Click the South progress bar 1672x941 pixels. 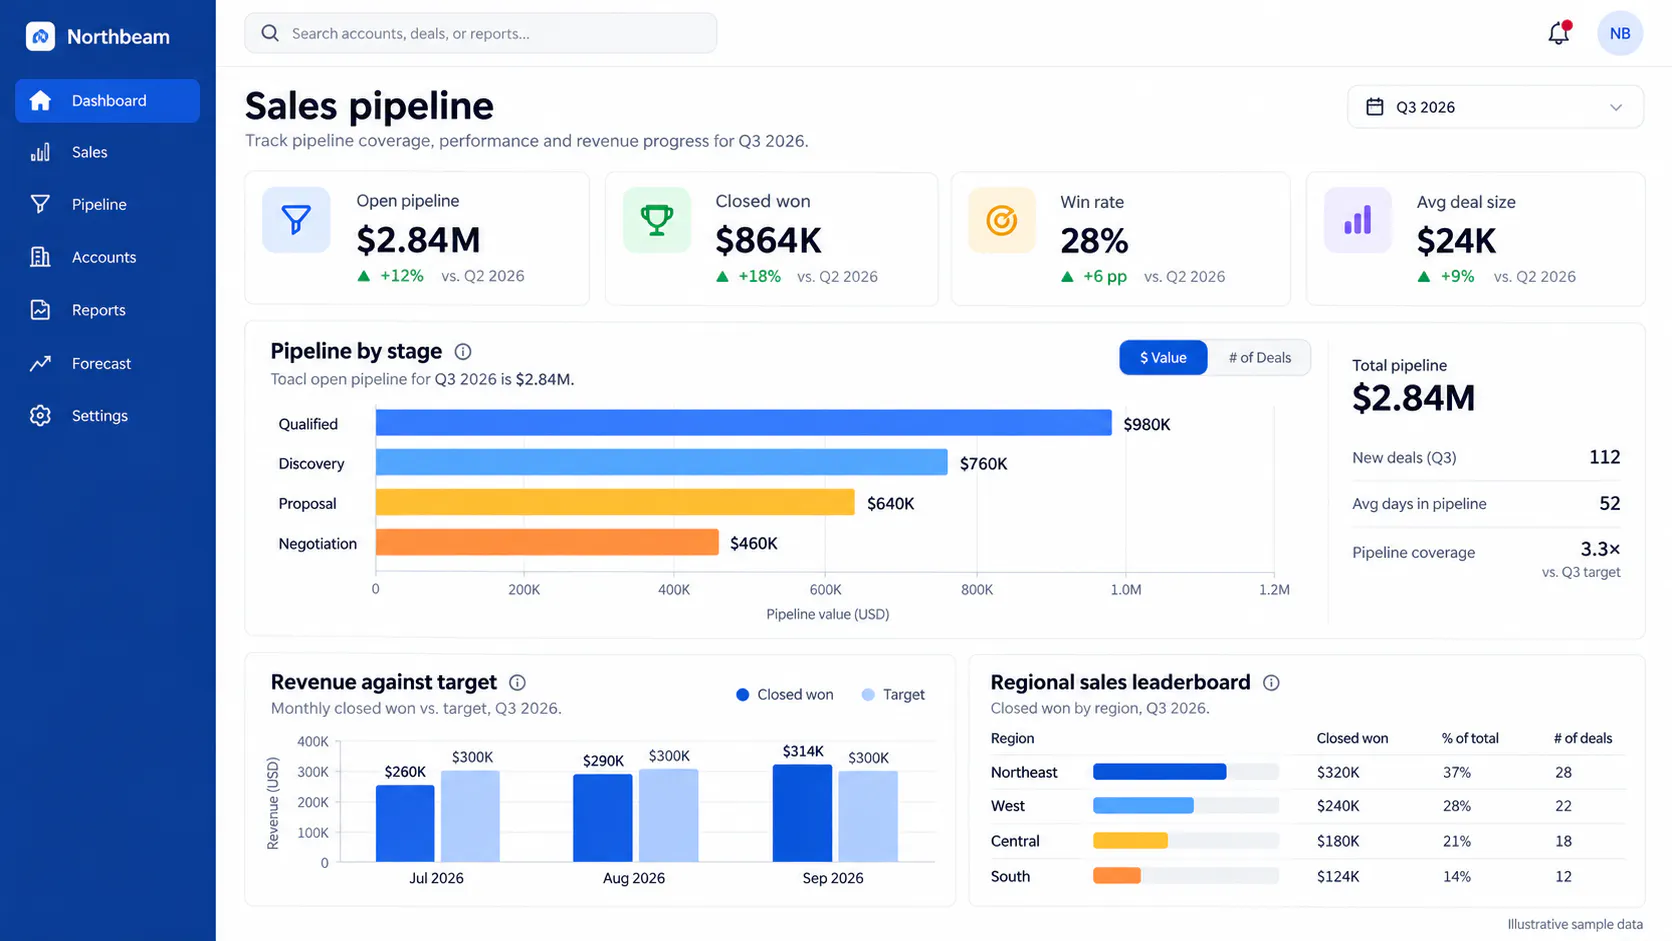1186,876
